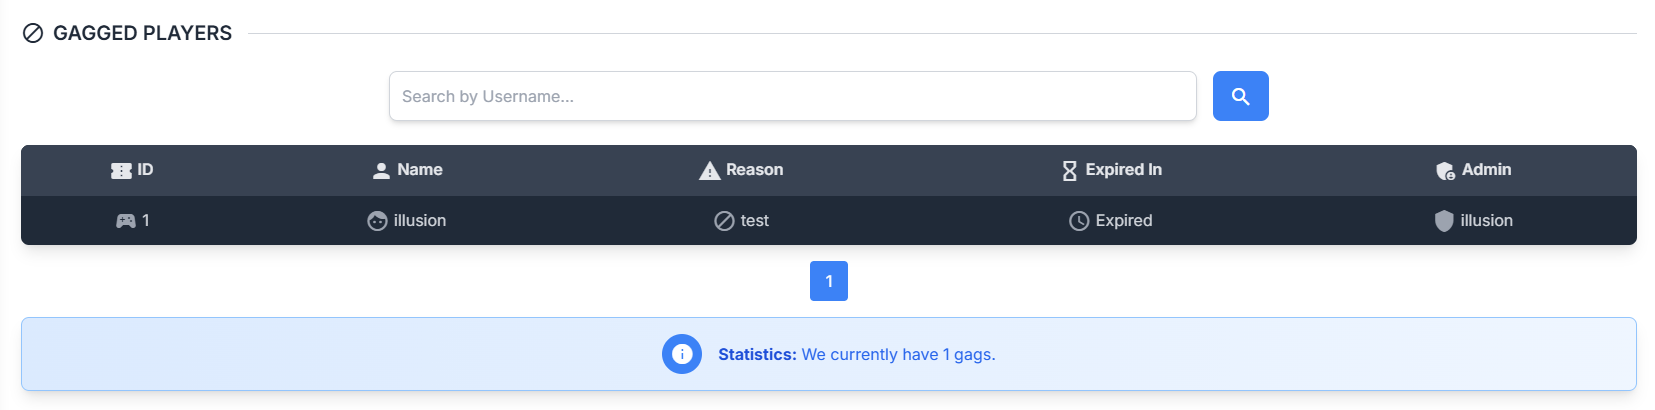The image size is (1655, 410).
Task: Click the shield icon in Admin header
Action: coord(1445,171)
